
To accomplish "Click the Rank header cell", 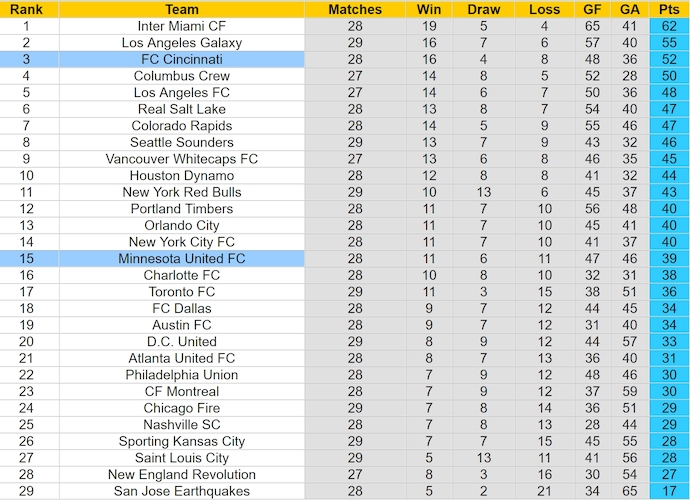I will coord(26,9).
